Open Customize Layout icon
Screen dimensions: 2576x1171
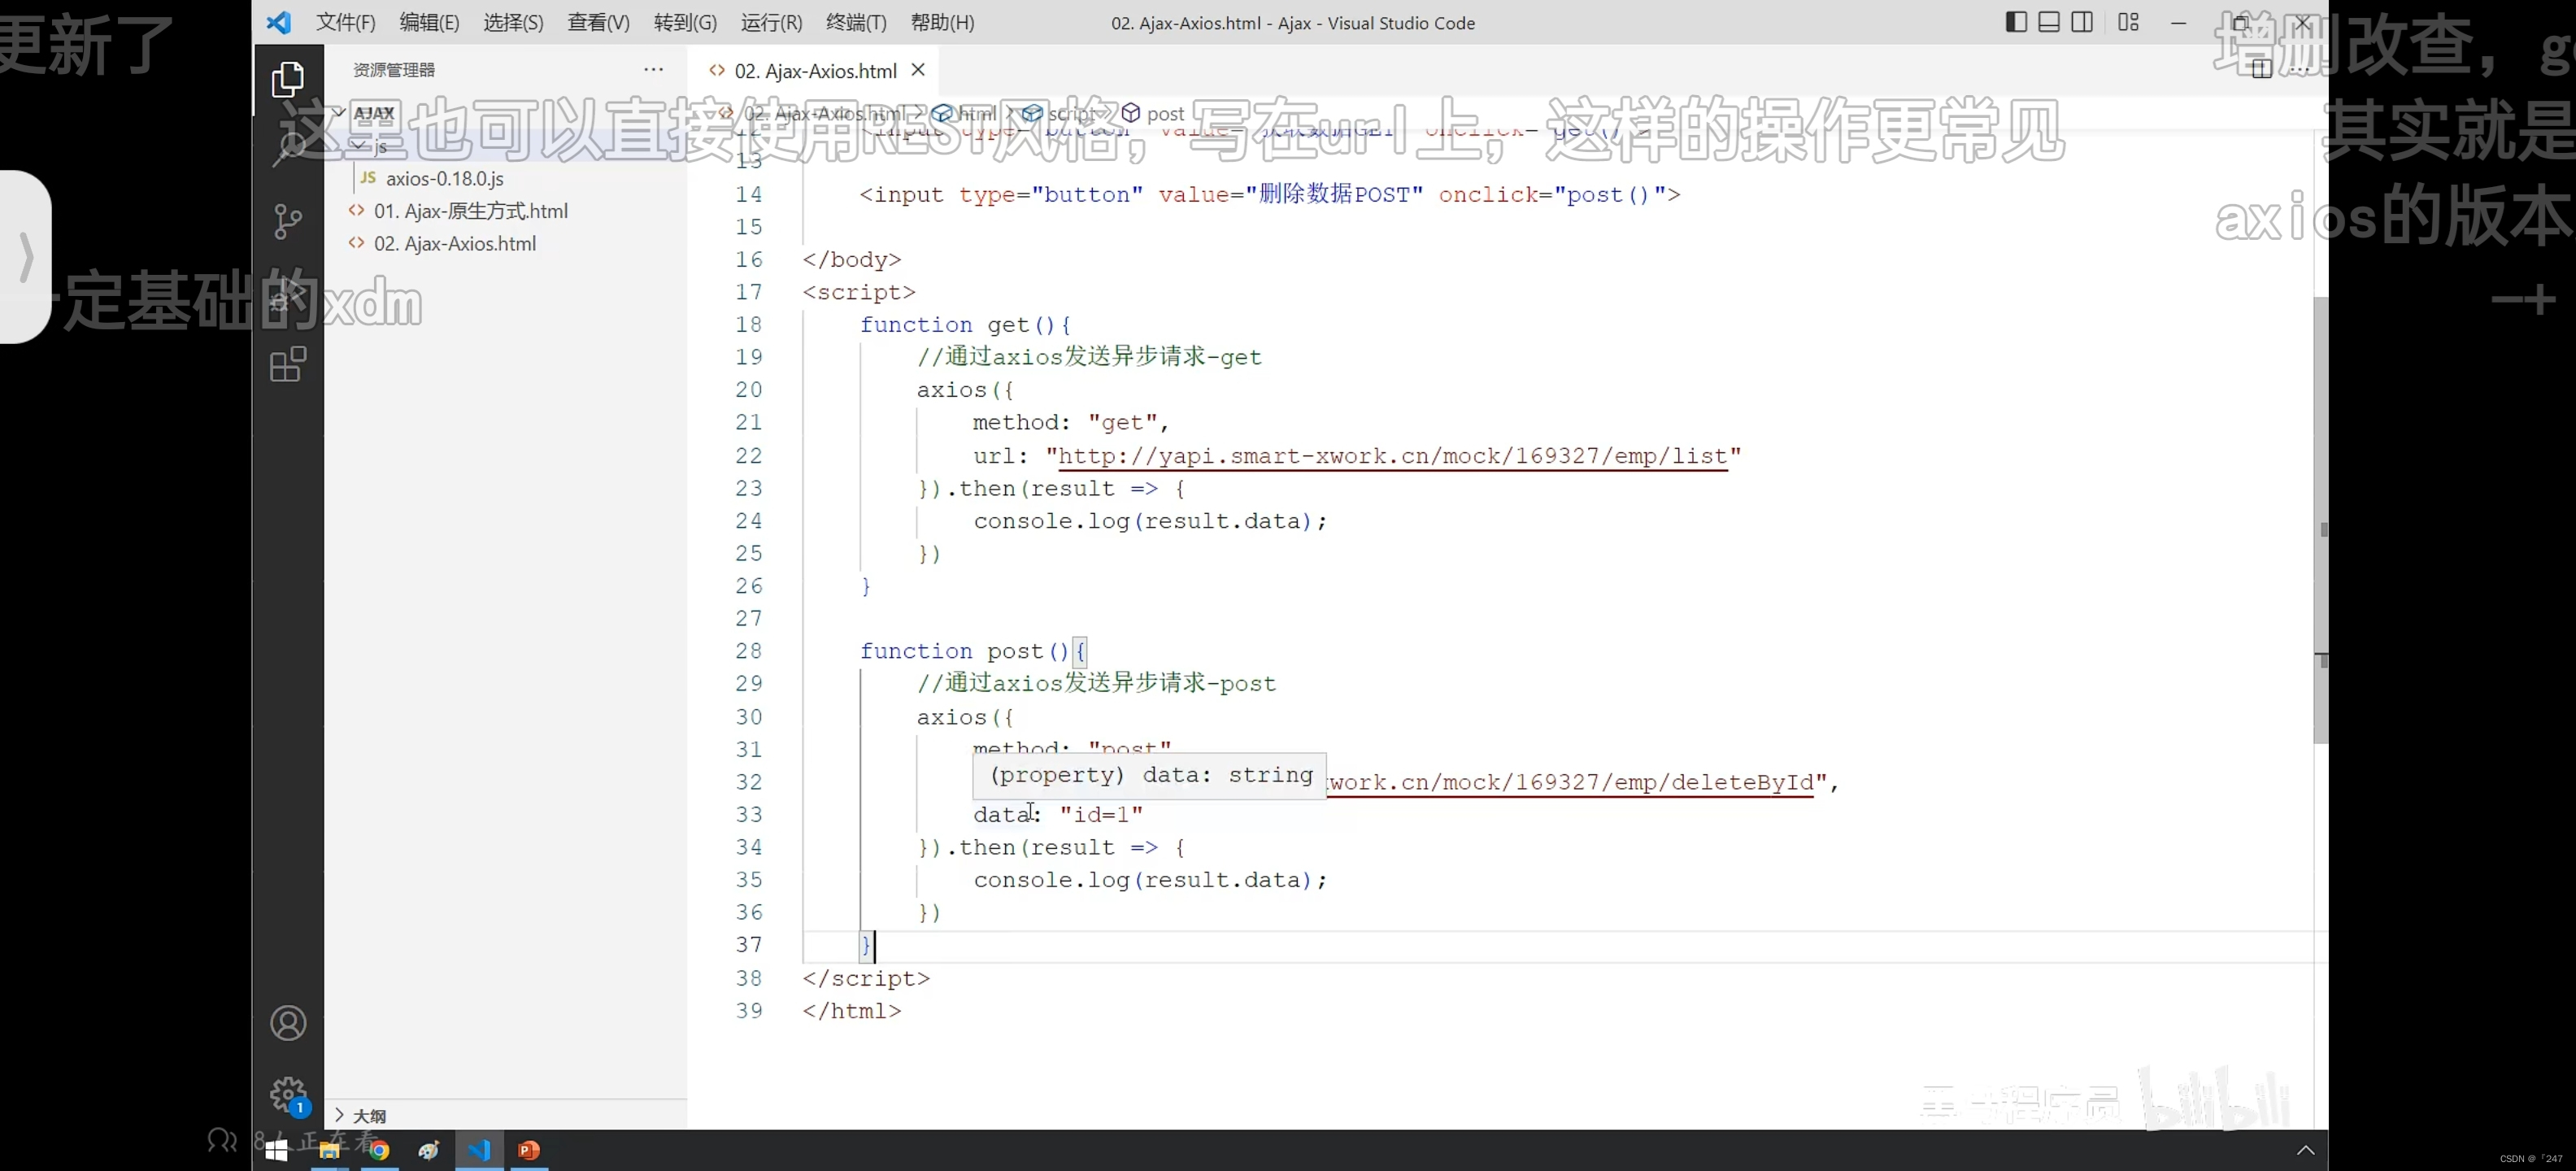point(2128,22)
